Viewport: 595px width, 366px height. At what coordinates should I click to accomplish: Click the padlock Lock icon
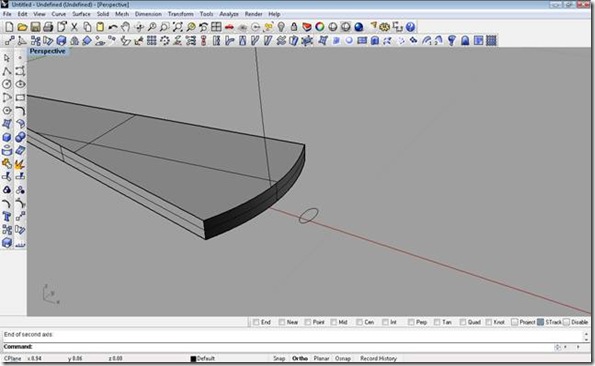(294, 27)
